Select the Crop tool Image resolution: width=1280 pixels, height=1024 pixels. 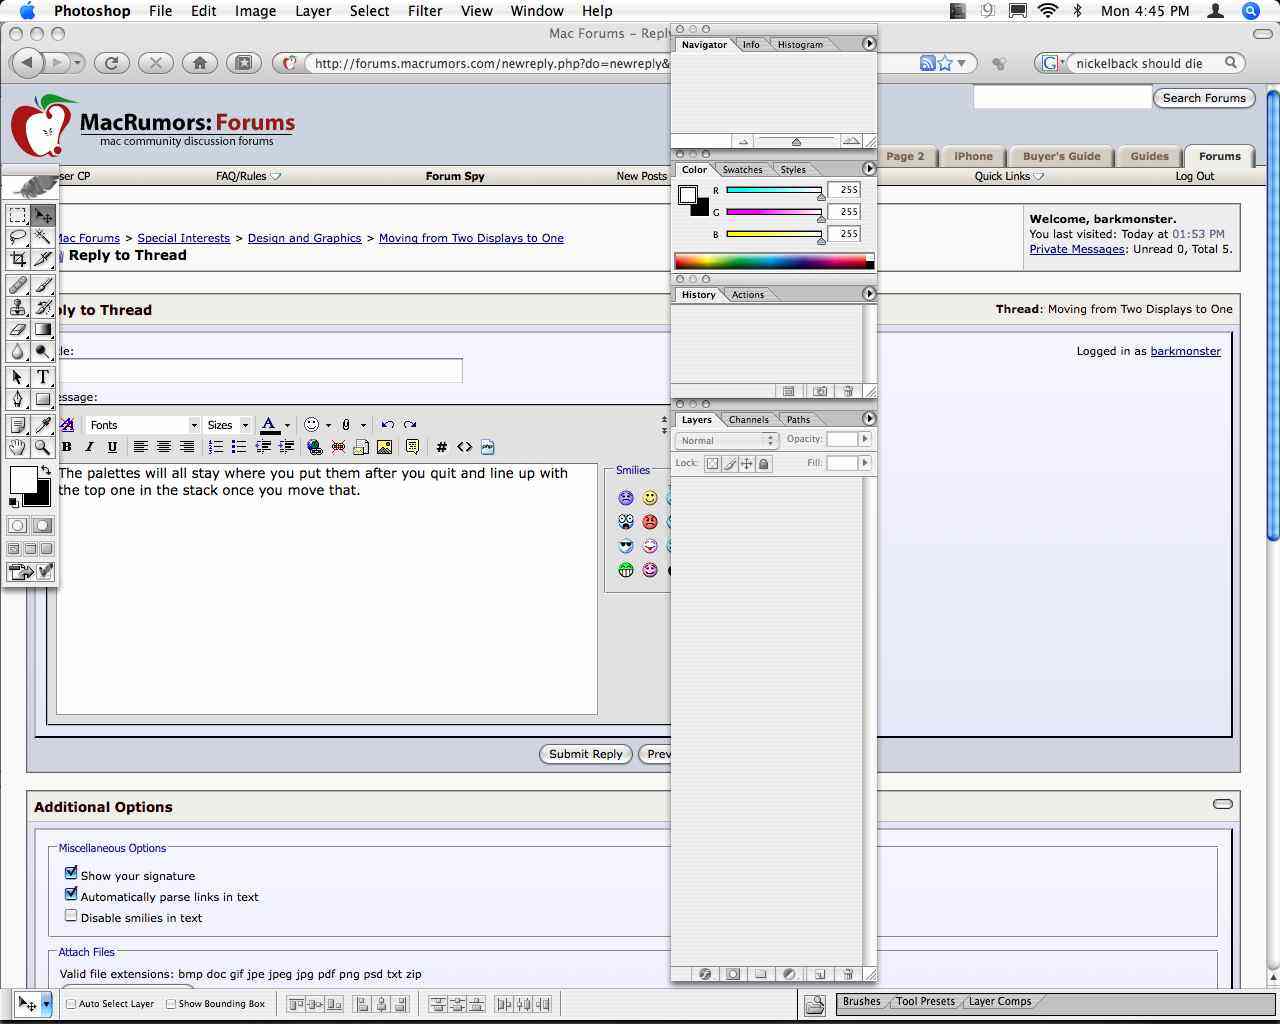click(x=17, y=259)
